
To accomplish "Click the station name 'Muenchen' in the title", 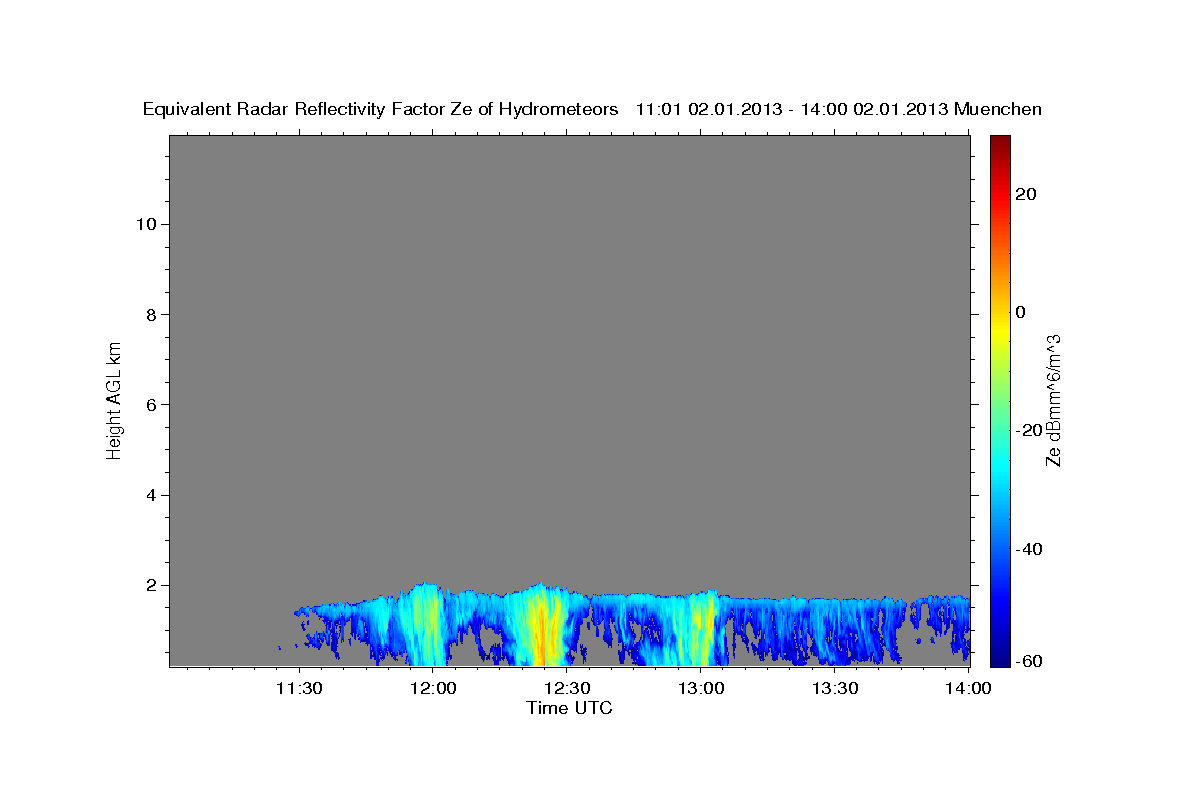I will (998, 110).
